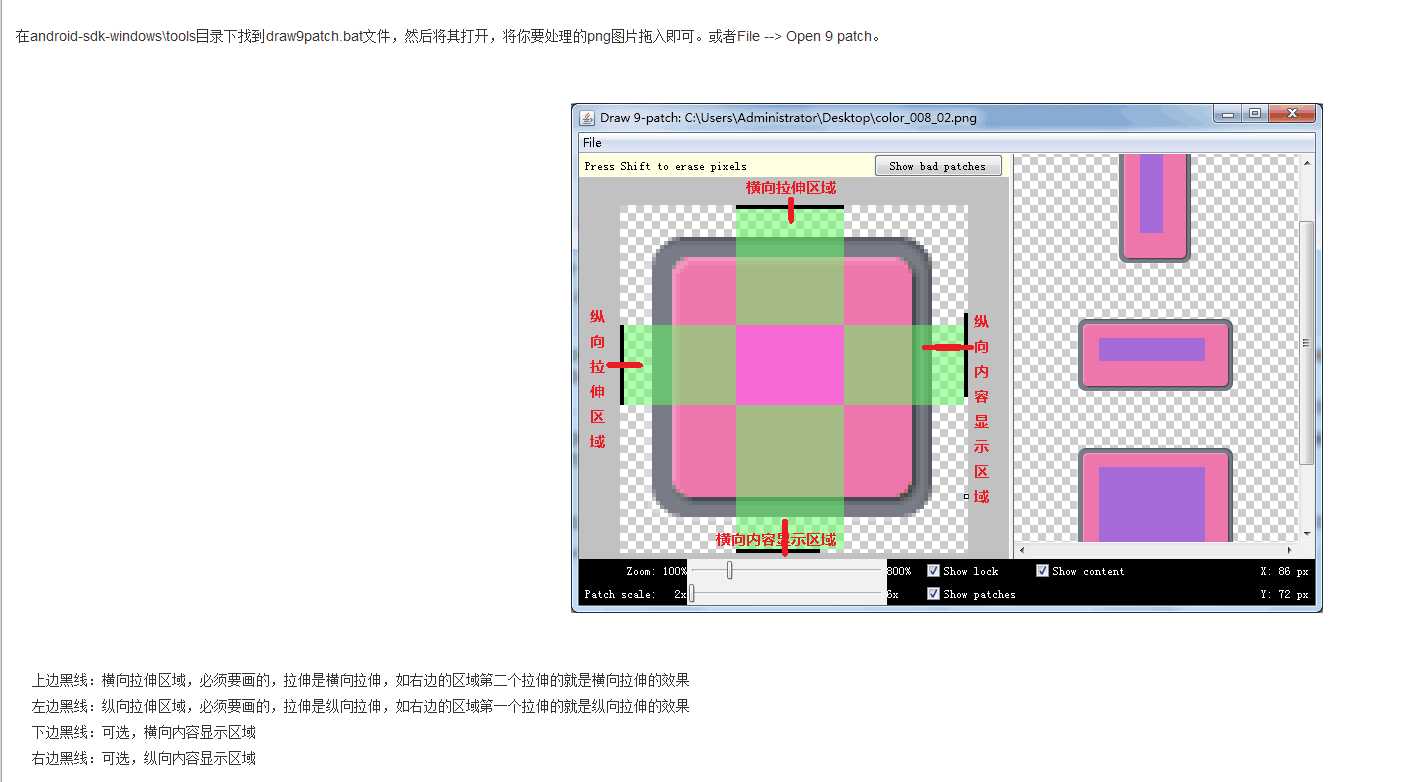Image resolution: width=1415 pixels, height=782 pixels.
Task: Click the both-directions stretched preview image
Action: 1155,495
